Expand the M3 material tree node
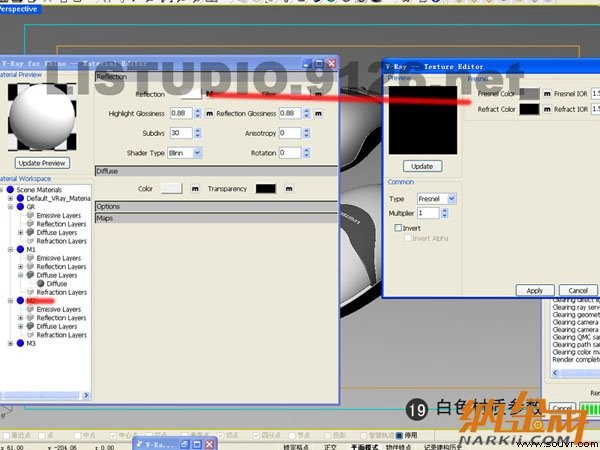 click(10, 344)
